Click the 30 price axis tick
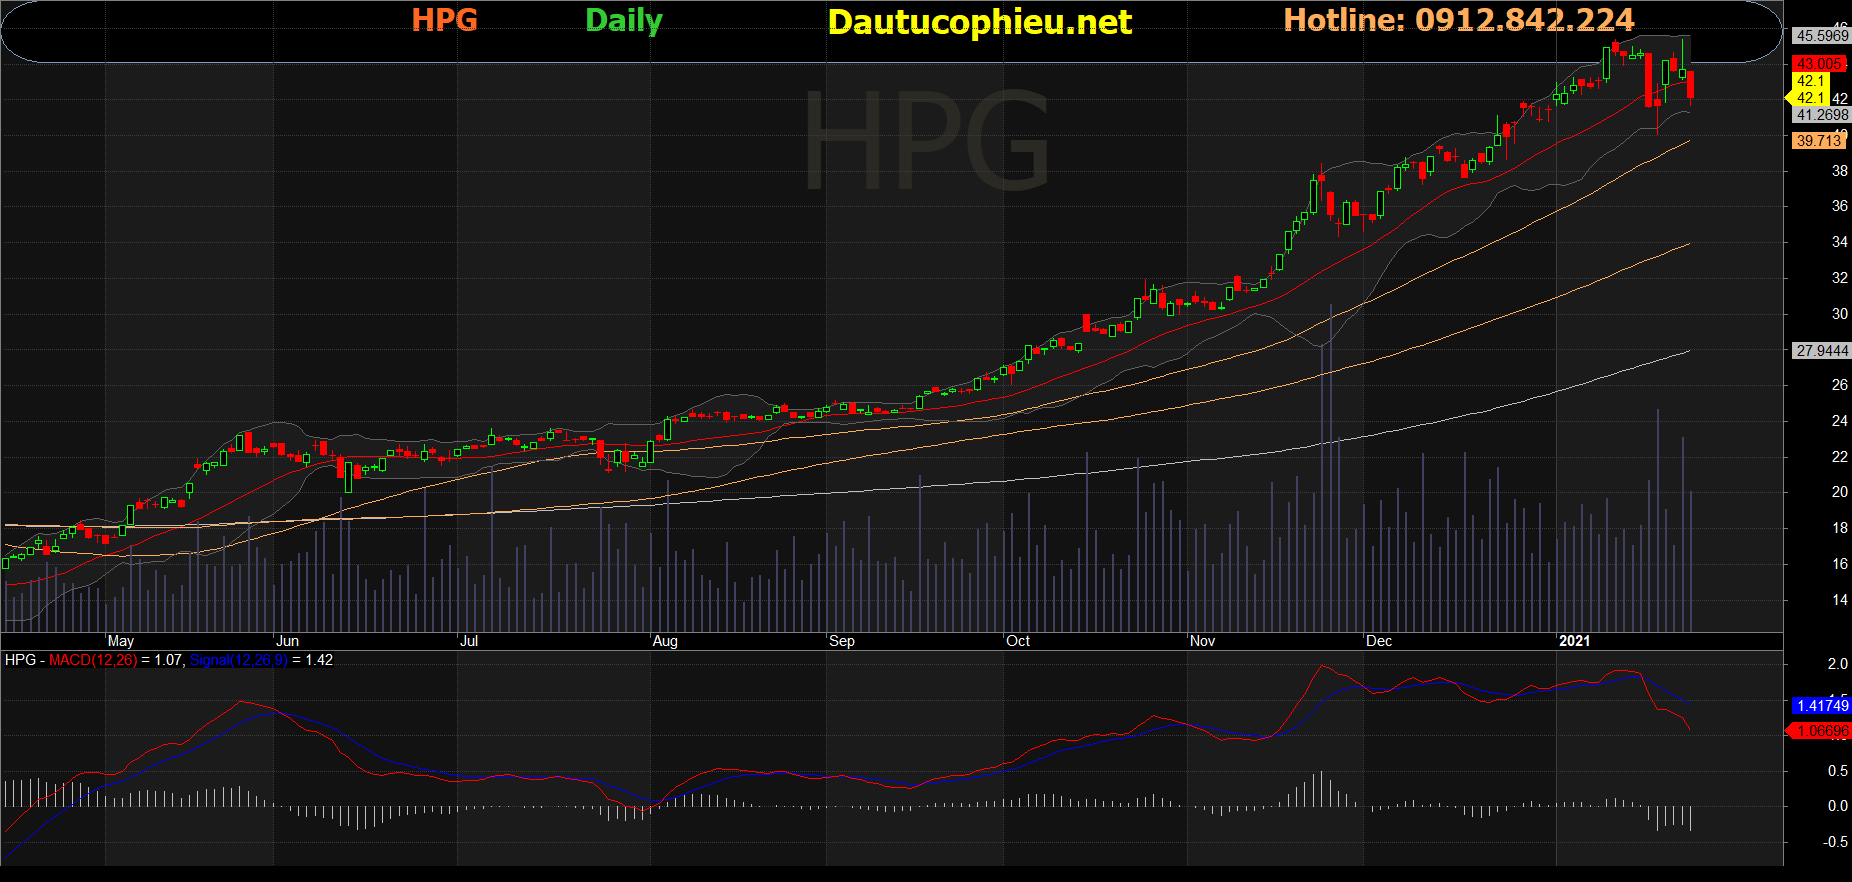Viewport: 1852px width, 882px height. click(1839, 314)
